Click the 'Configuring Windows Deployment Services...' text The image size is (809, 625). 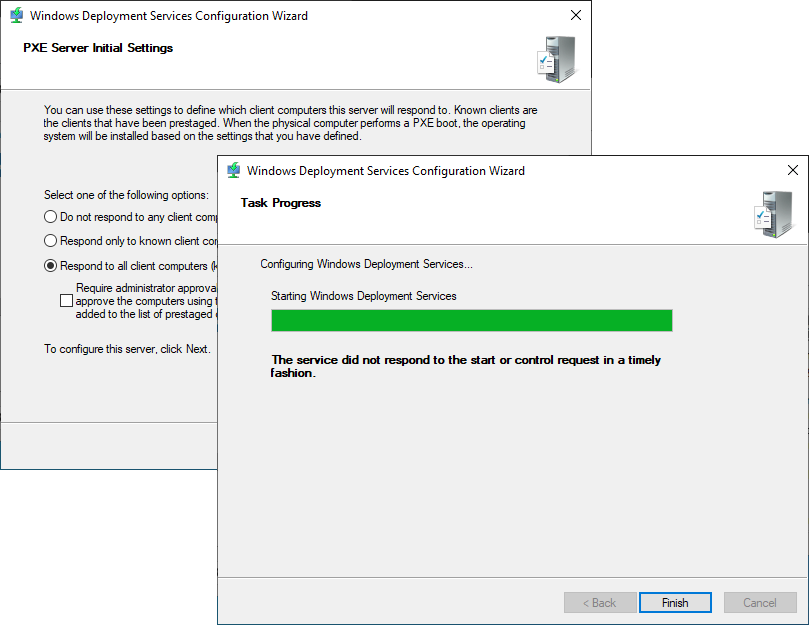pos(366,264)
